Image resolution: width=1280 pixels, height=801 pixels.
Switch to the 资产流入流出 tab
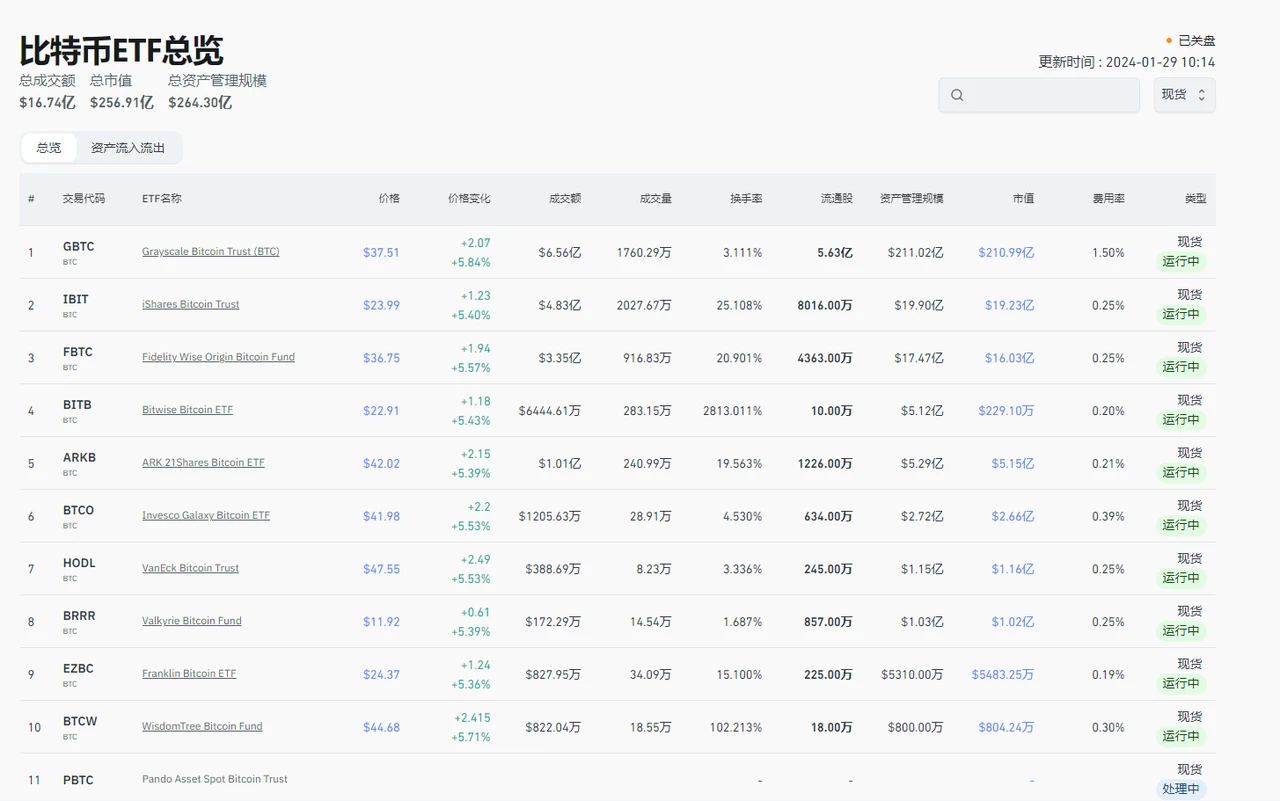tap(128, 148)
